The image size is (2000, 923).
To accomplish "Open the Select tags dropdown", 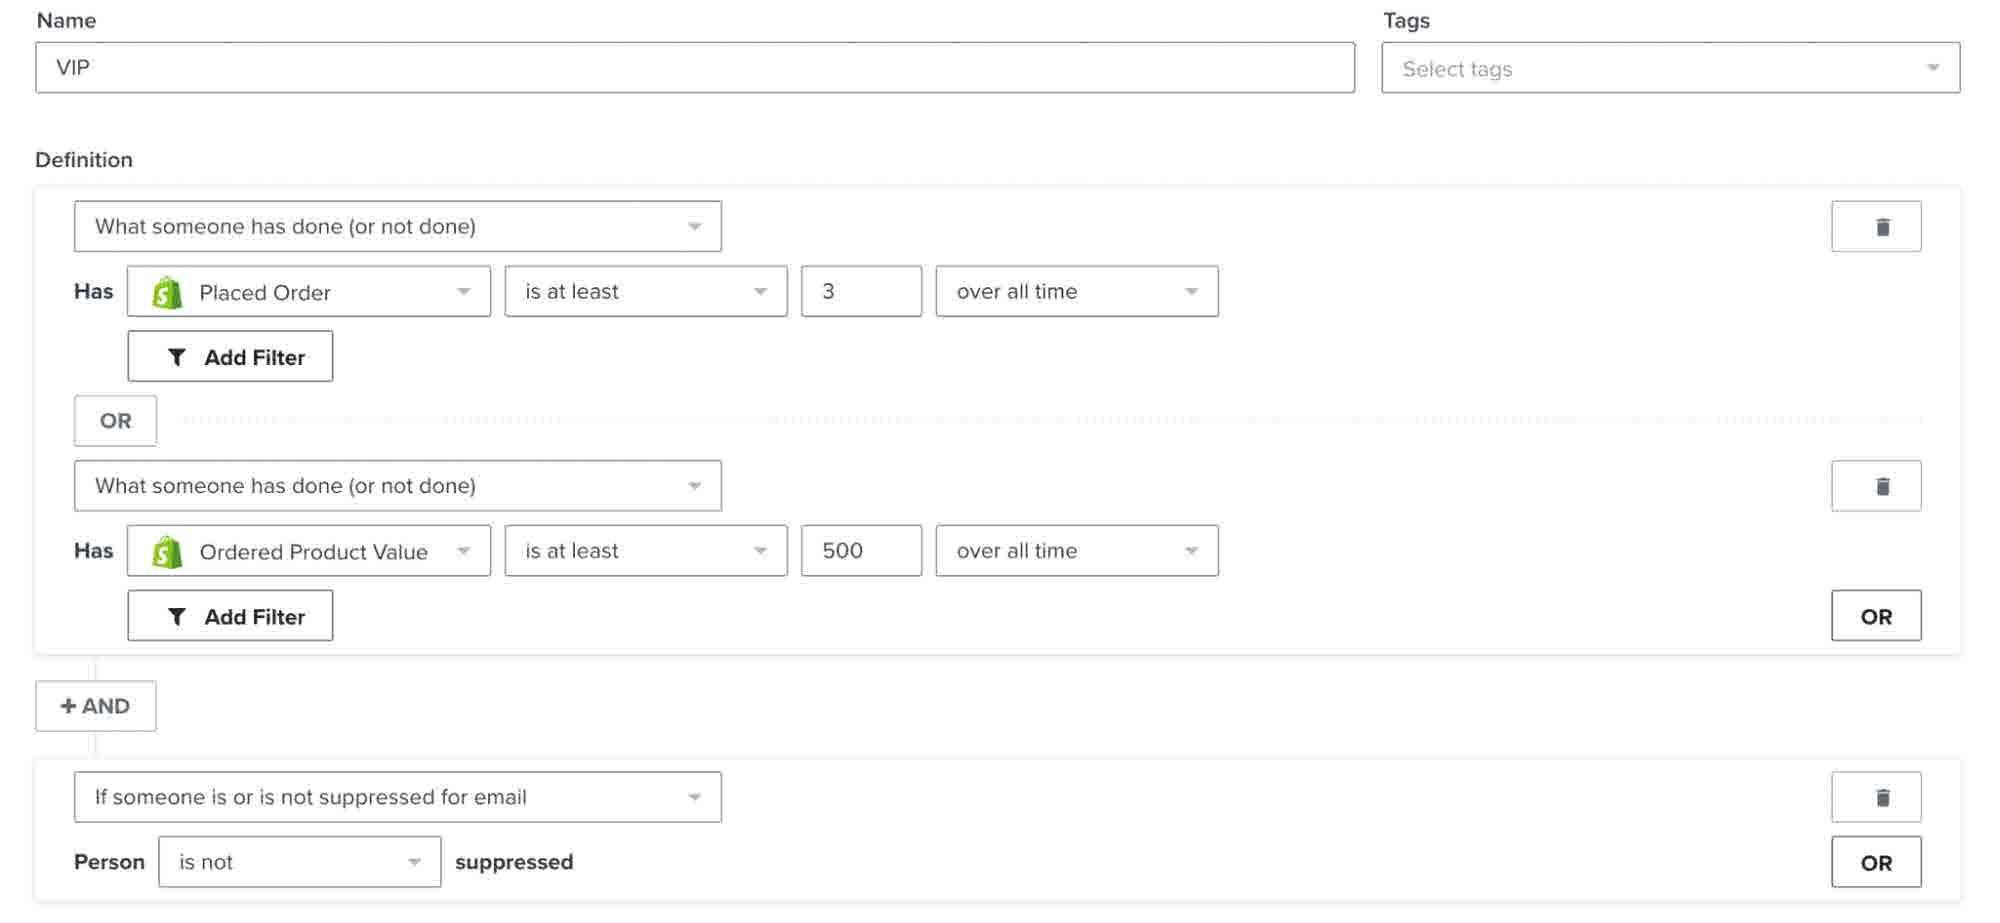I will tap(1670, 68).
